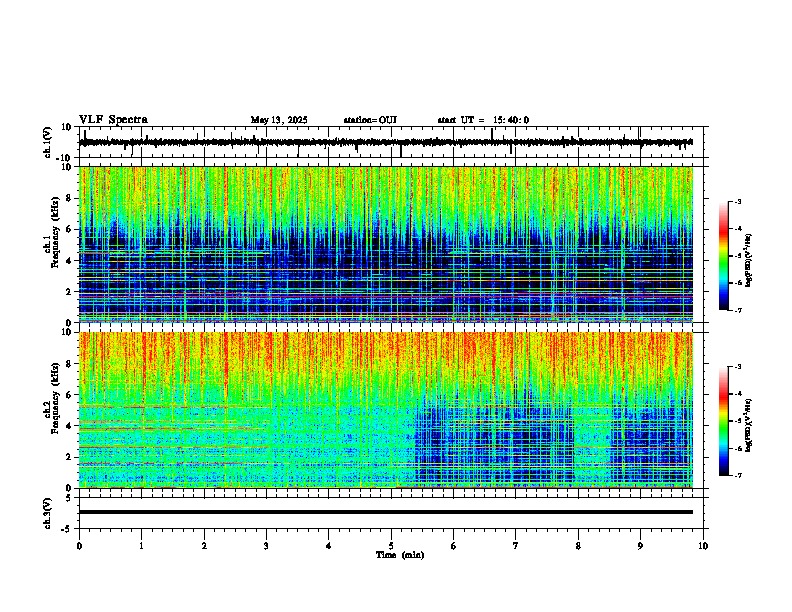Click the "6" kHz tick on ch.2 frequency axis
Screen dimensions: 792x612
[70, 395]
